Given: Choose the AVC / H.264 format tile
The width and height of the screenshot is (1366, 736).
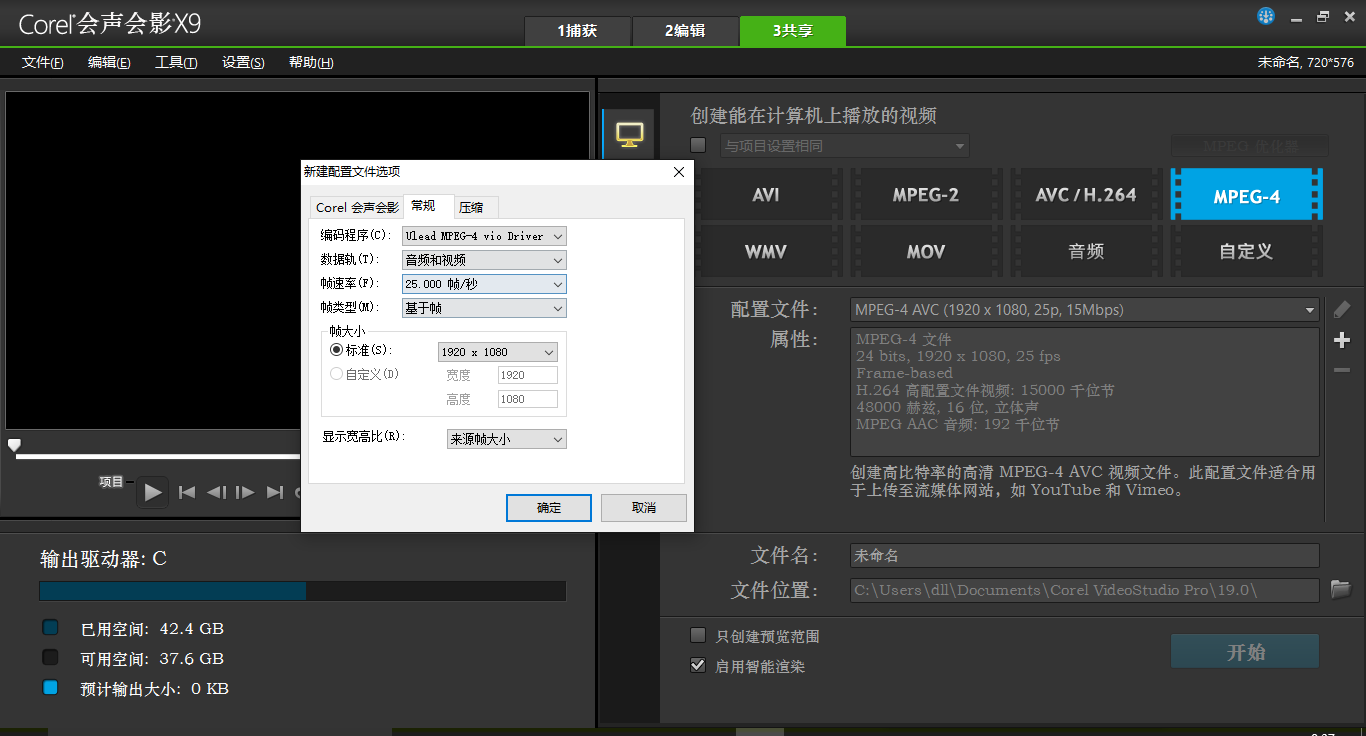Looking at the screenshot, I should 1086,195.
